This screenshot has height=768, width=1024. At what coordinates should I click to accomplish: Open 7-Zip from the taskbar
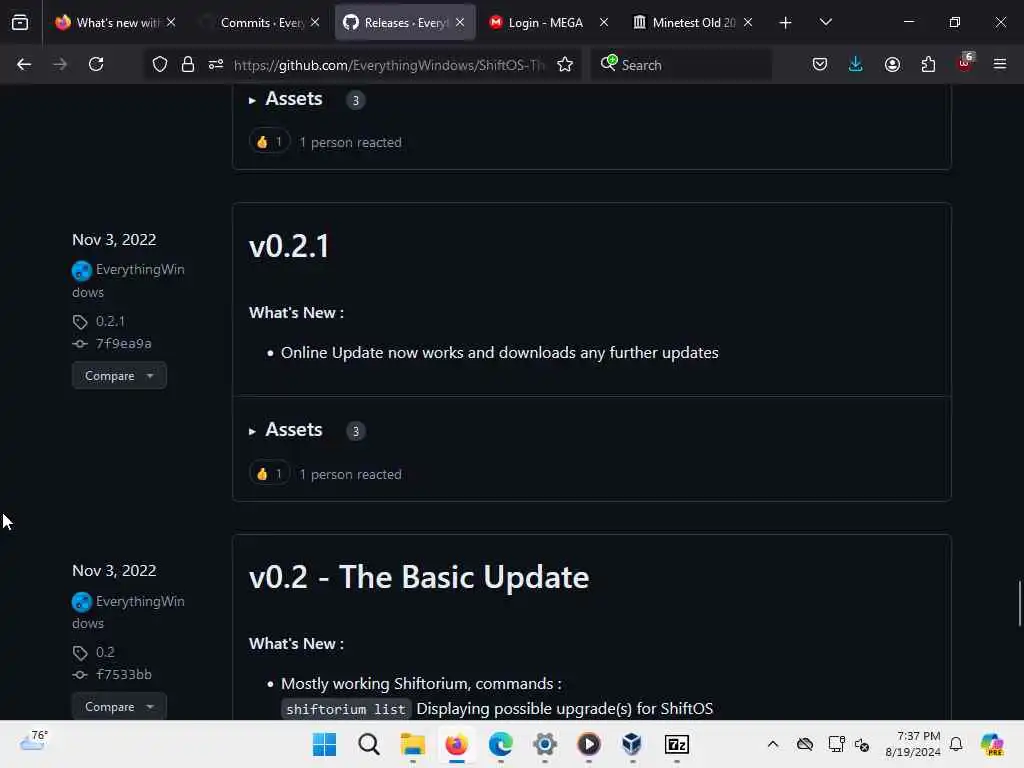tap(677, 744)
